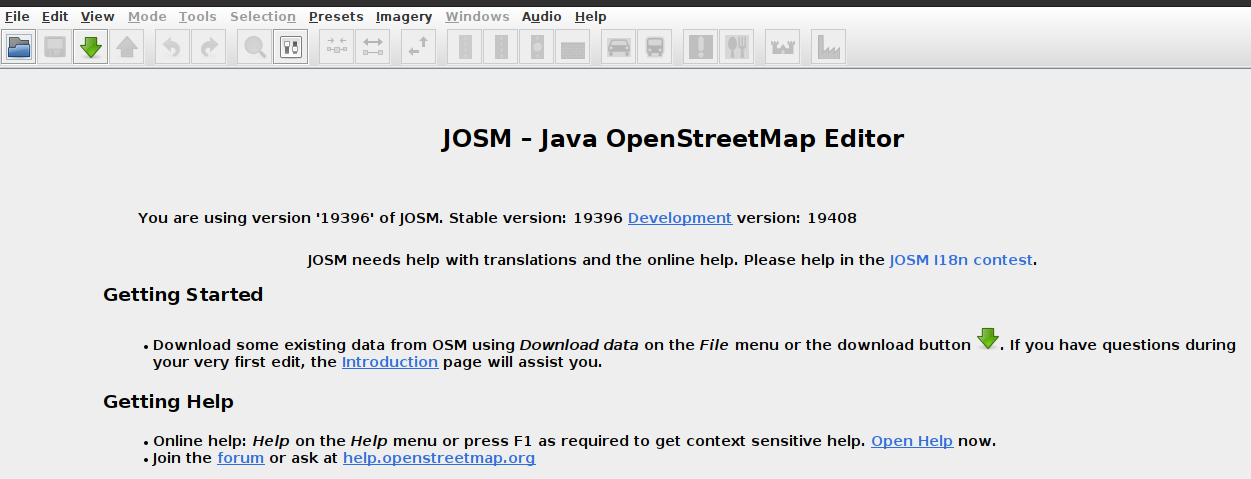Viewport: 1251px width, 479px height.
Task: Click the Undo arrow icon
Action: 173,47
